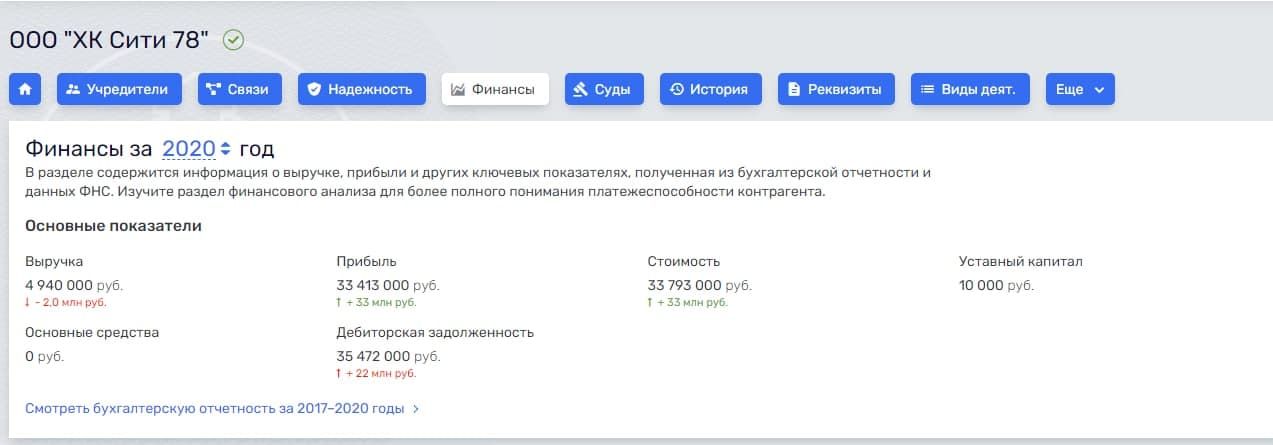Screen dimensions: 1273x445
Task: Click the Стоимость label
Action: [x=684, y=262]
